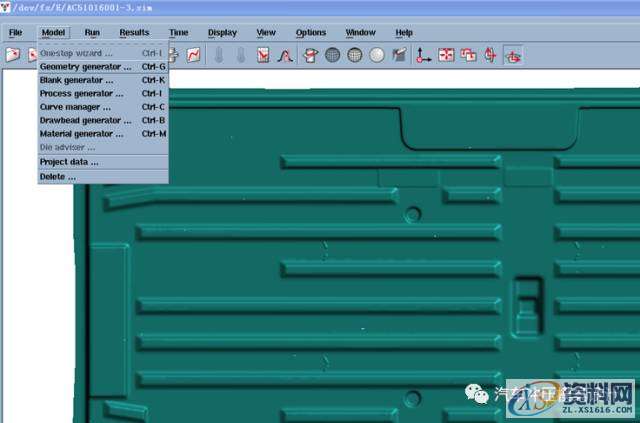Click the open file folder icon
This screenshot has width=640, height=423.
[14, 55]
